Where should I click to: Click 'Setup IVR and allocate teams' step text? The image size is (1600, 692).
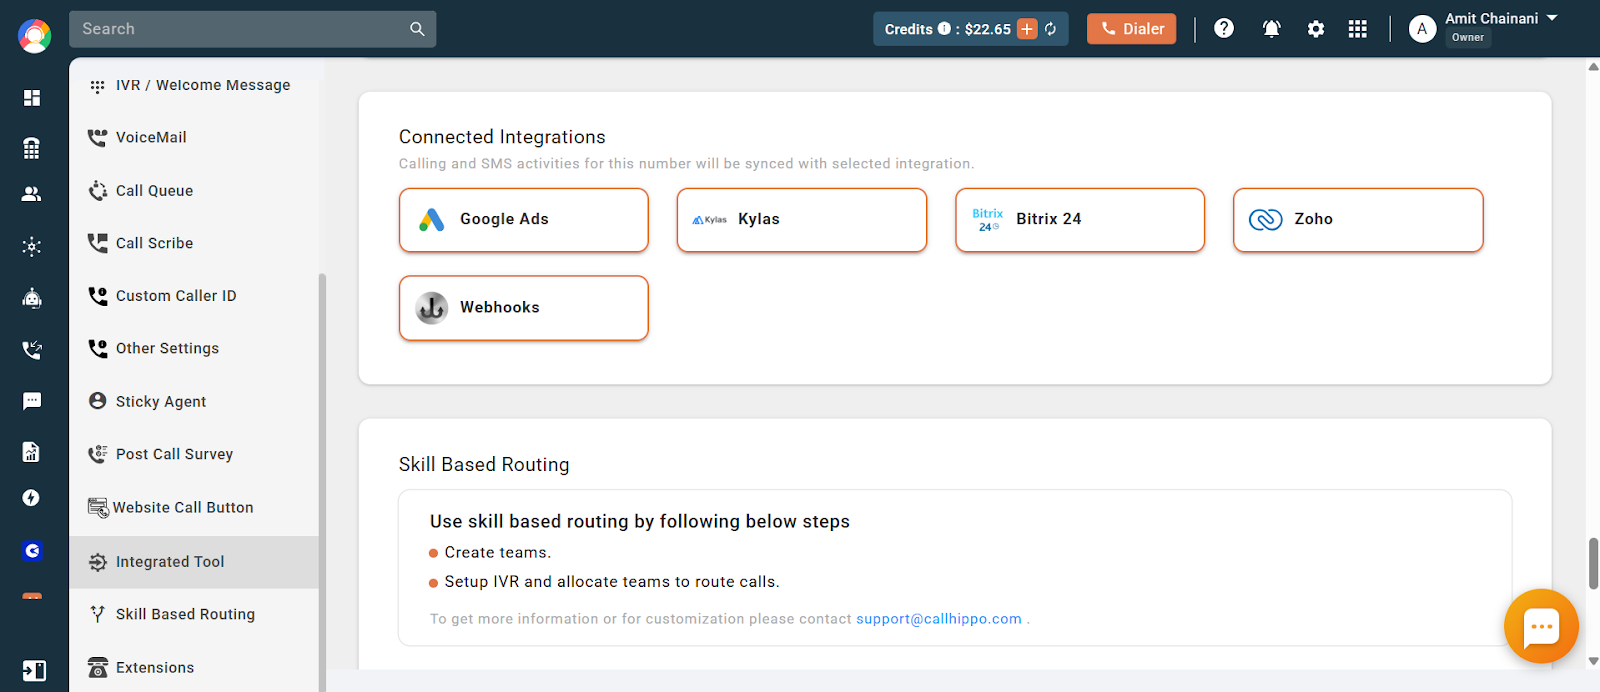(x=612, y=582)
